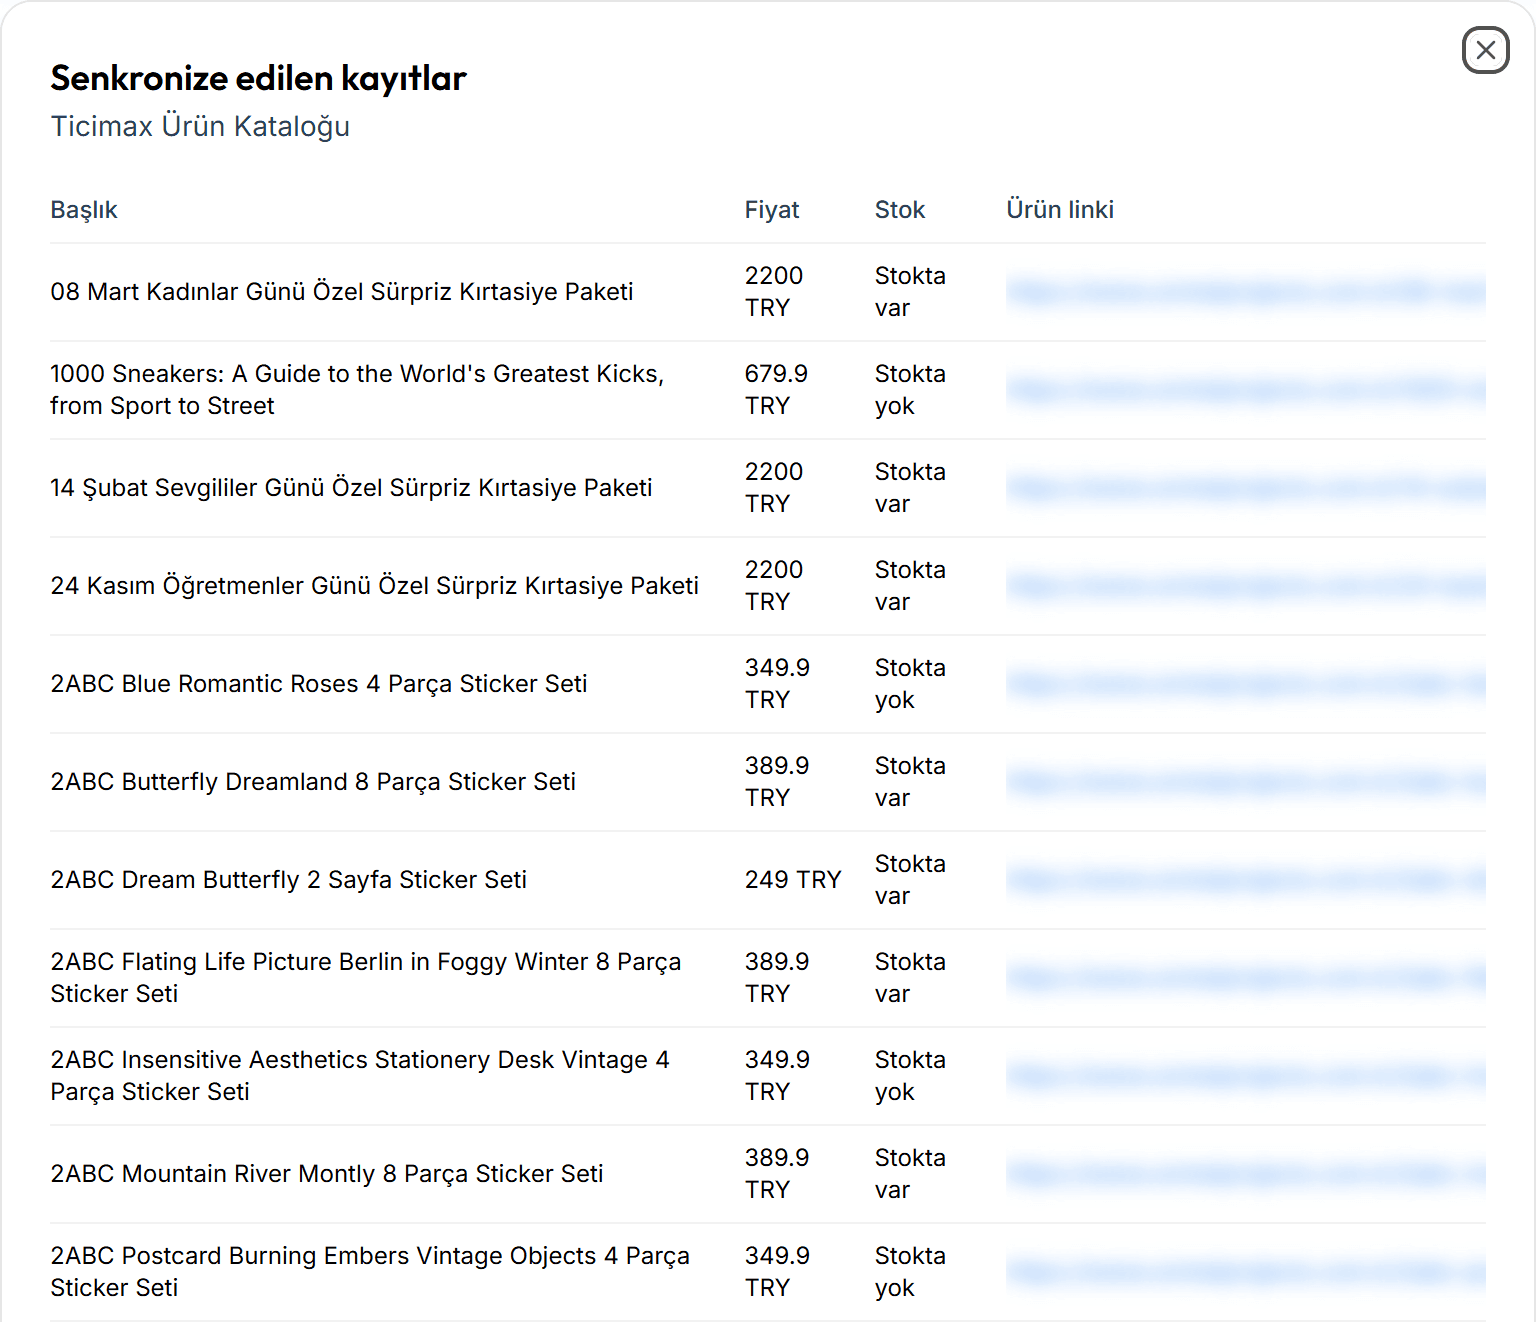Select the Ticimax Ürün Kataloğu subtitle

[200, 127]
